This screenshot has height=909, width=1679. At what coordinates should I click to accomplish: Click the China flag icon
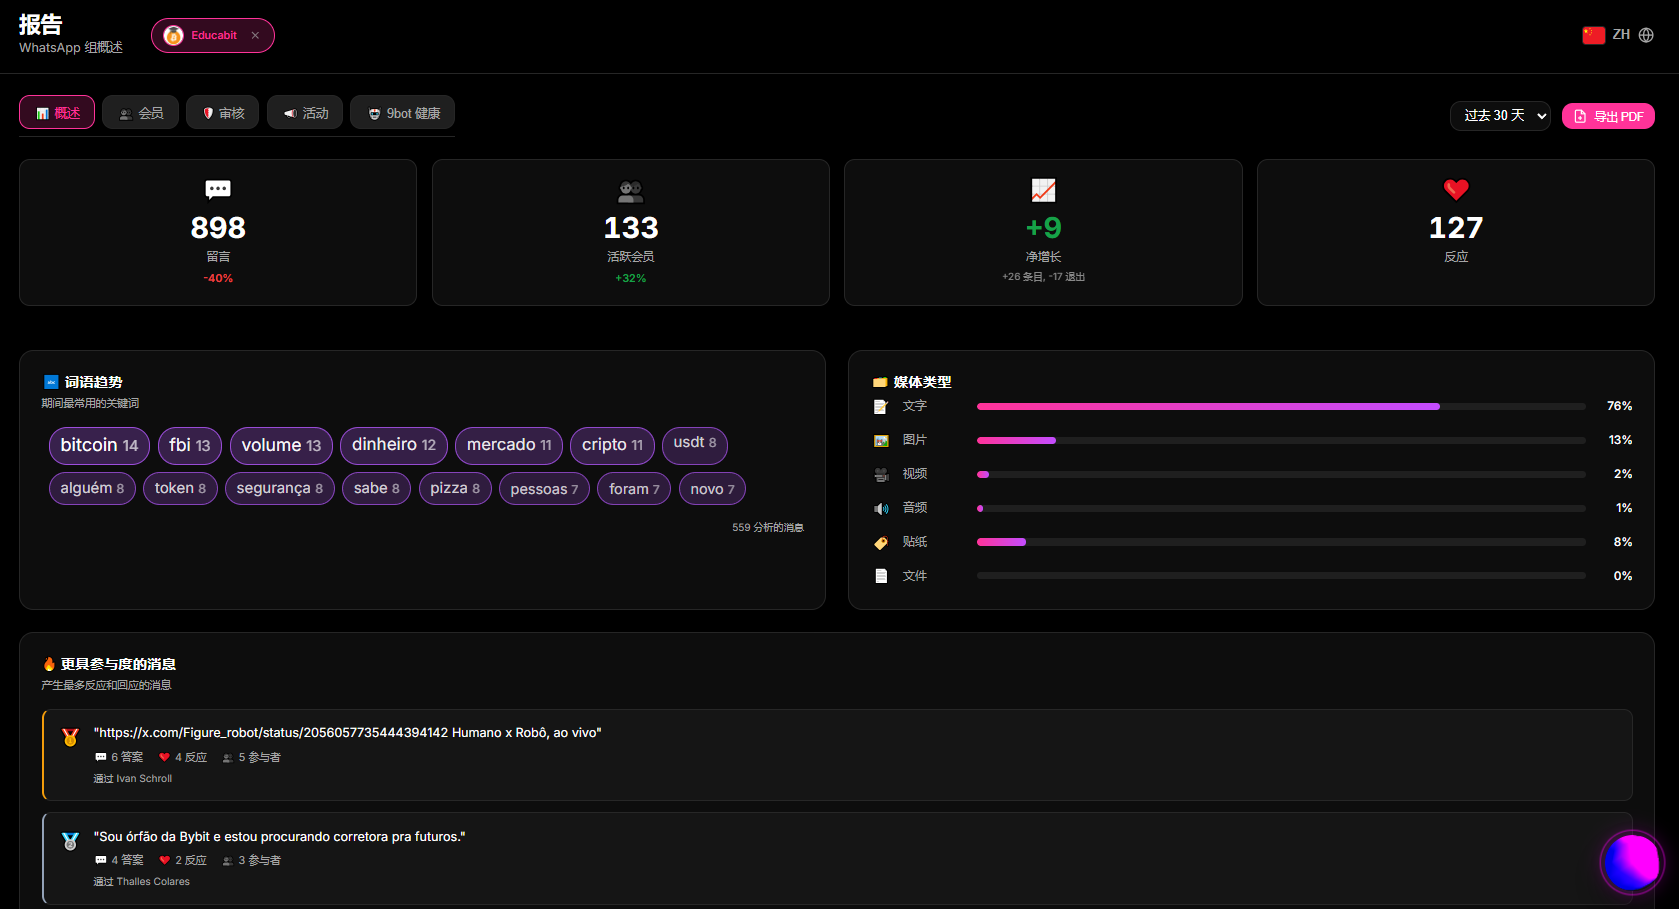click(1594, 35)
